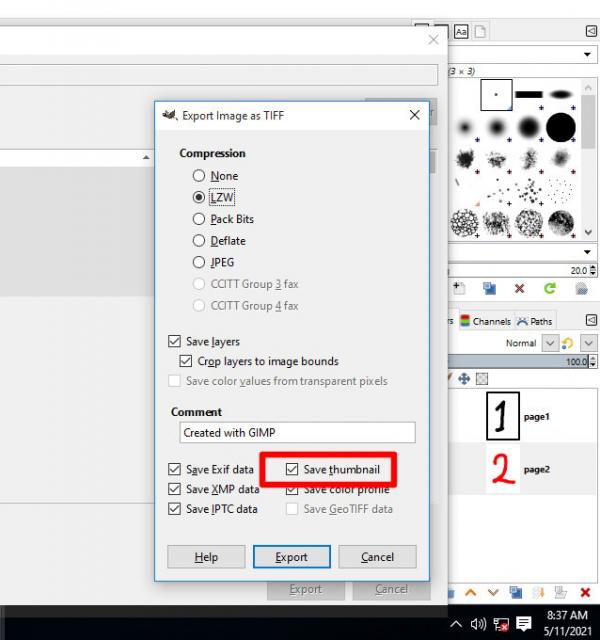Duplicate the layer using the layers panel blue squares icon
This screenshot has height=640, width=600.
coord(516,592)
